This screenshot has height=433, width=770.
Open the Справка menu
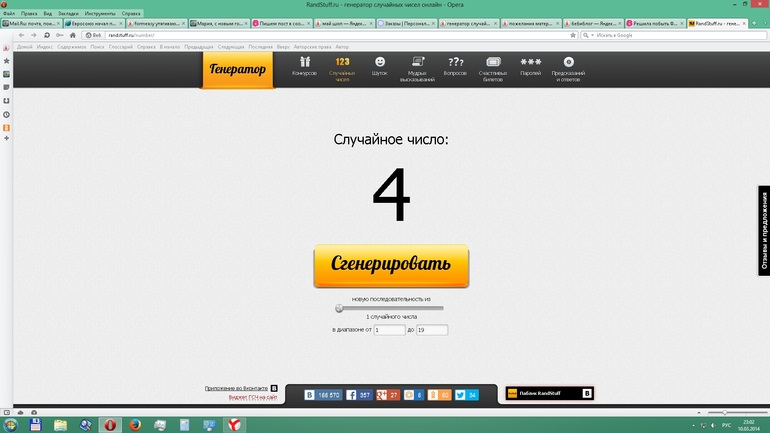click(x=131, y=14)
